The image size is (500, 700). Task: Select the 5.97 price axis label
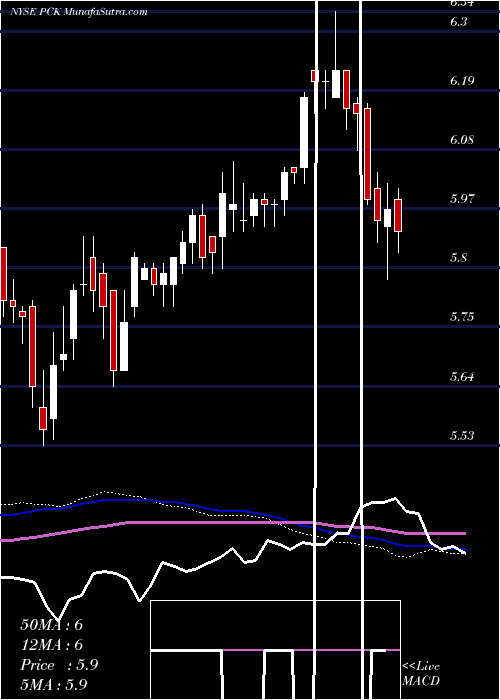(x=462, y=198)
